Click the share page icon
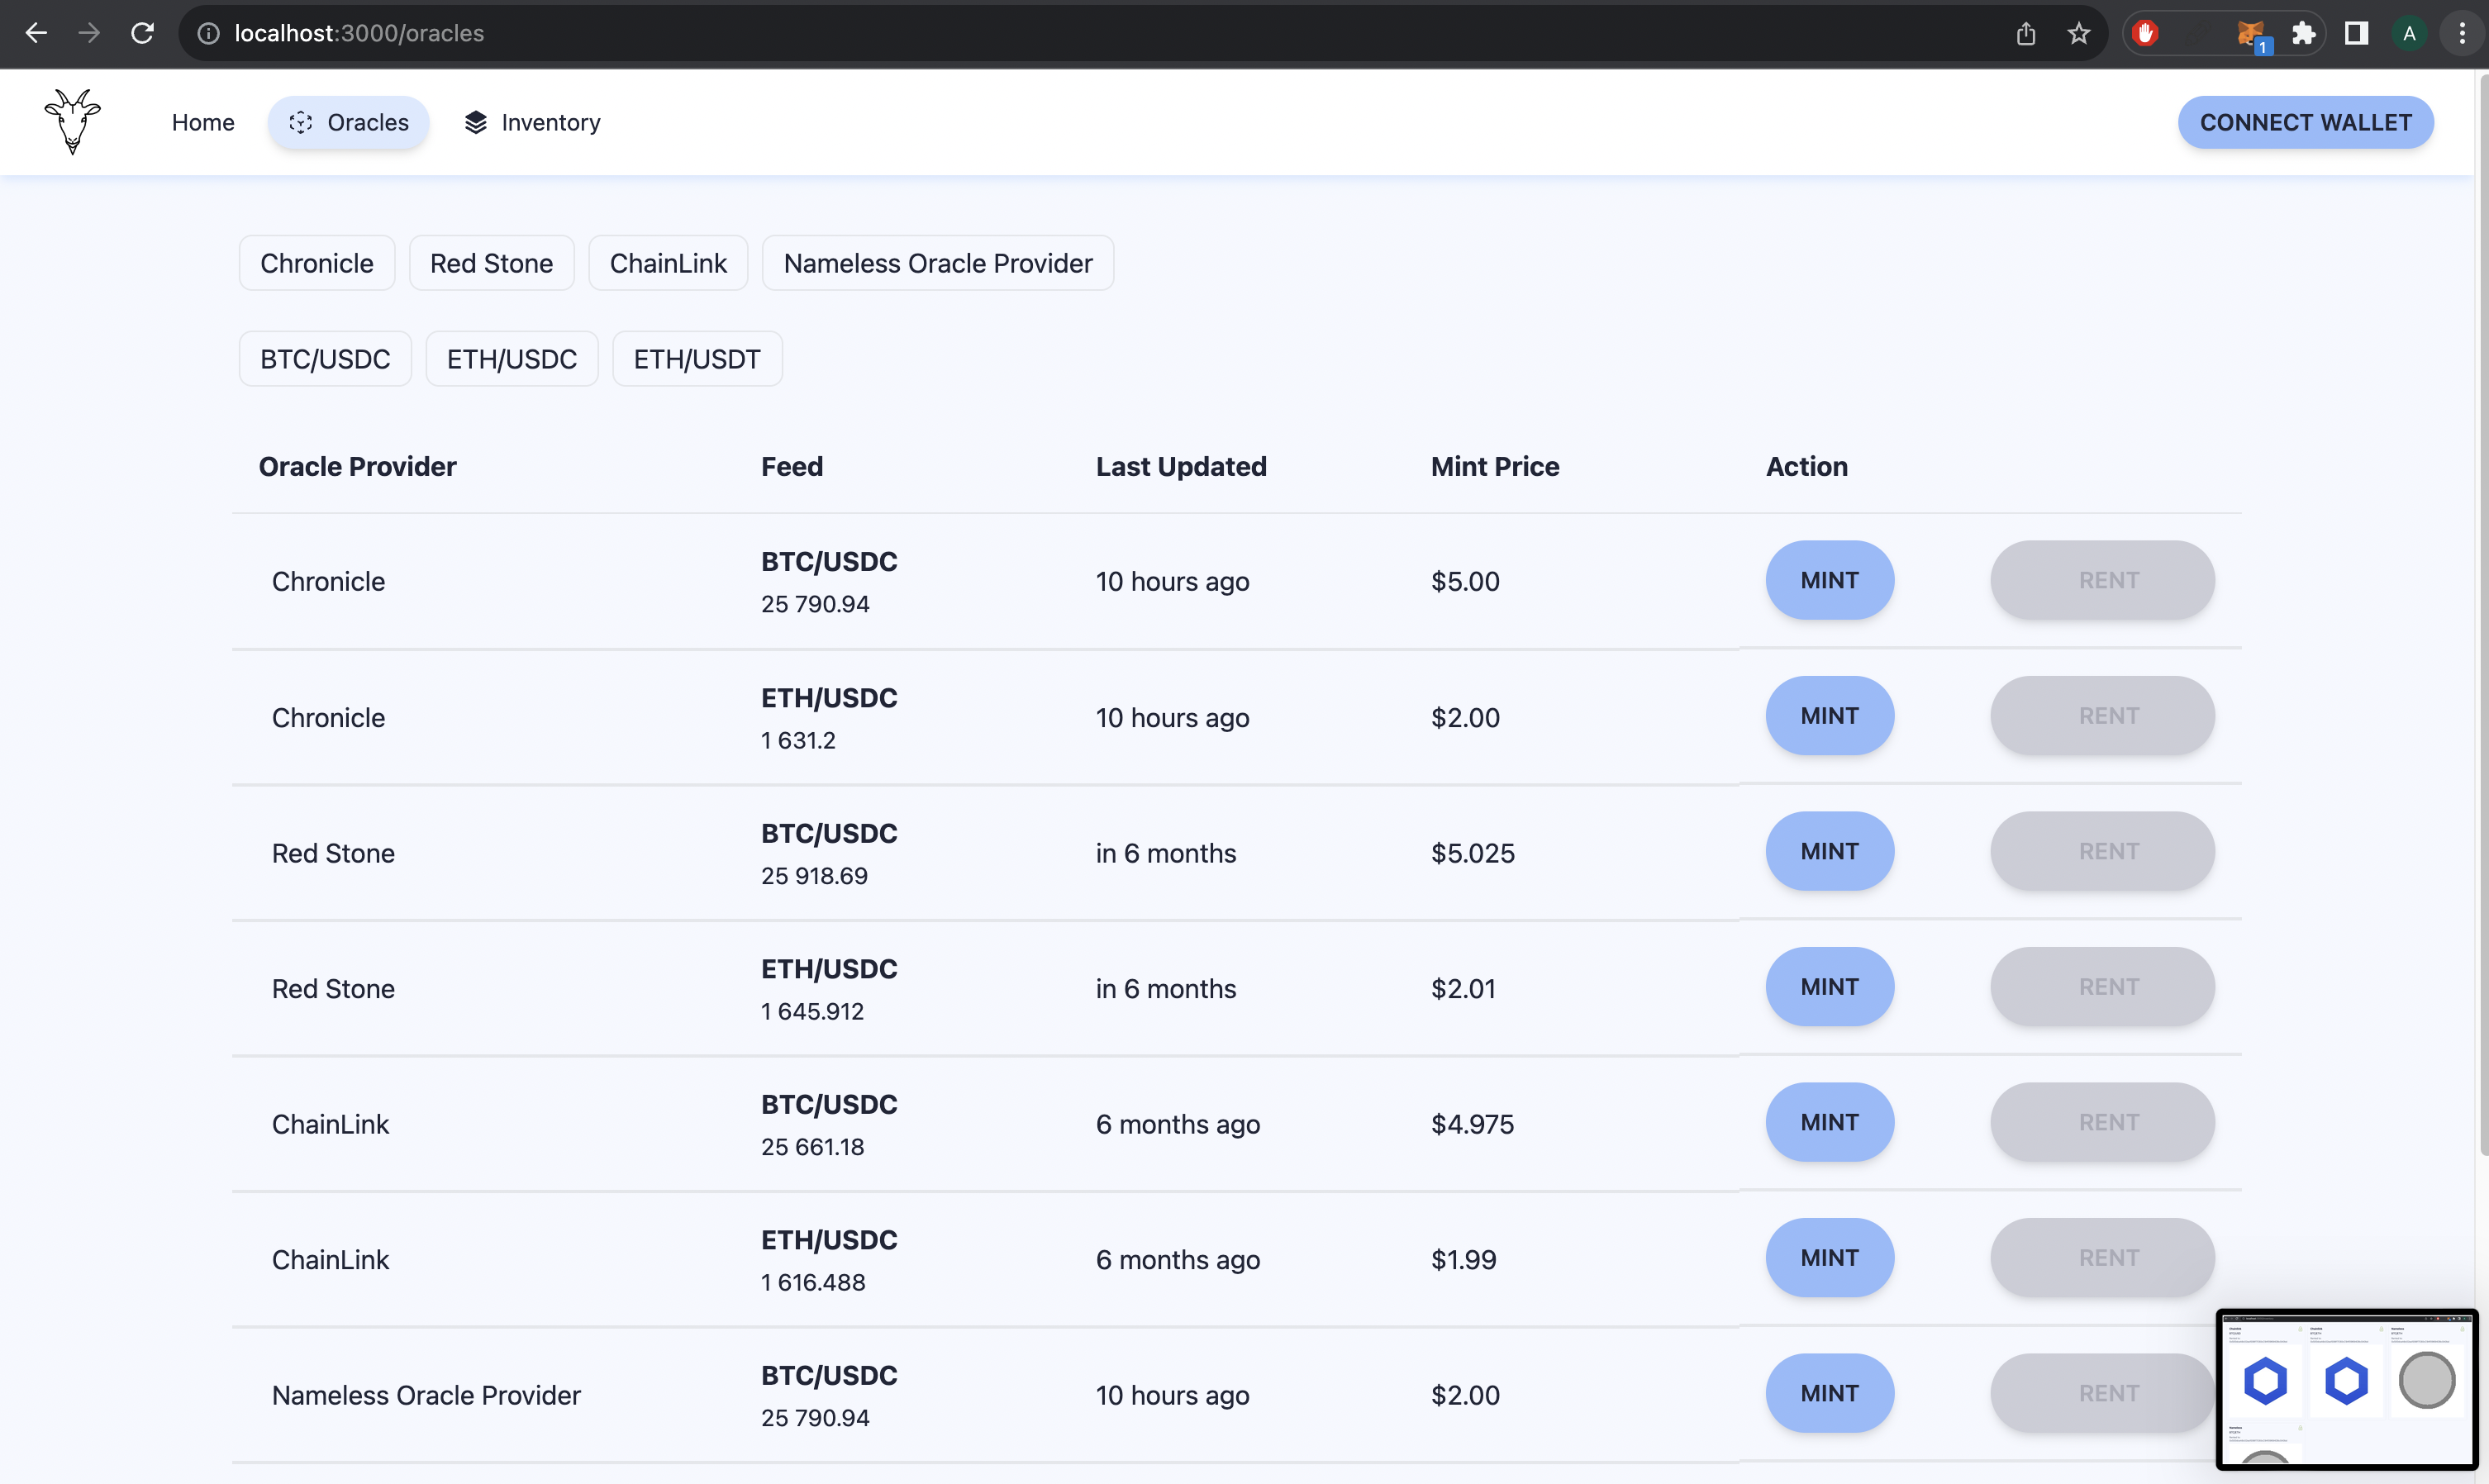This screenshot has width=2489, height=1484. [2026, 33]
